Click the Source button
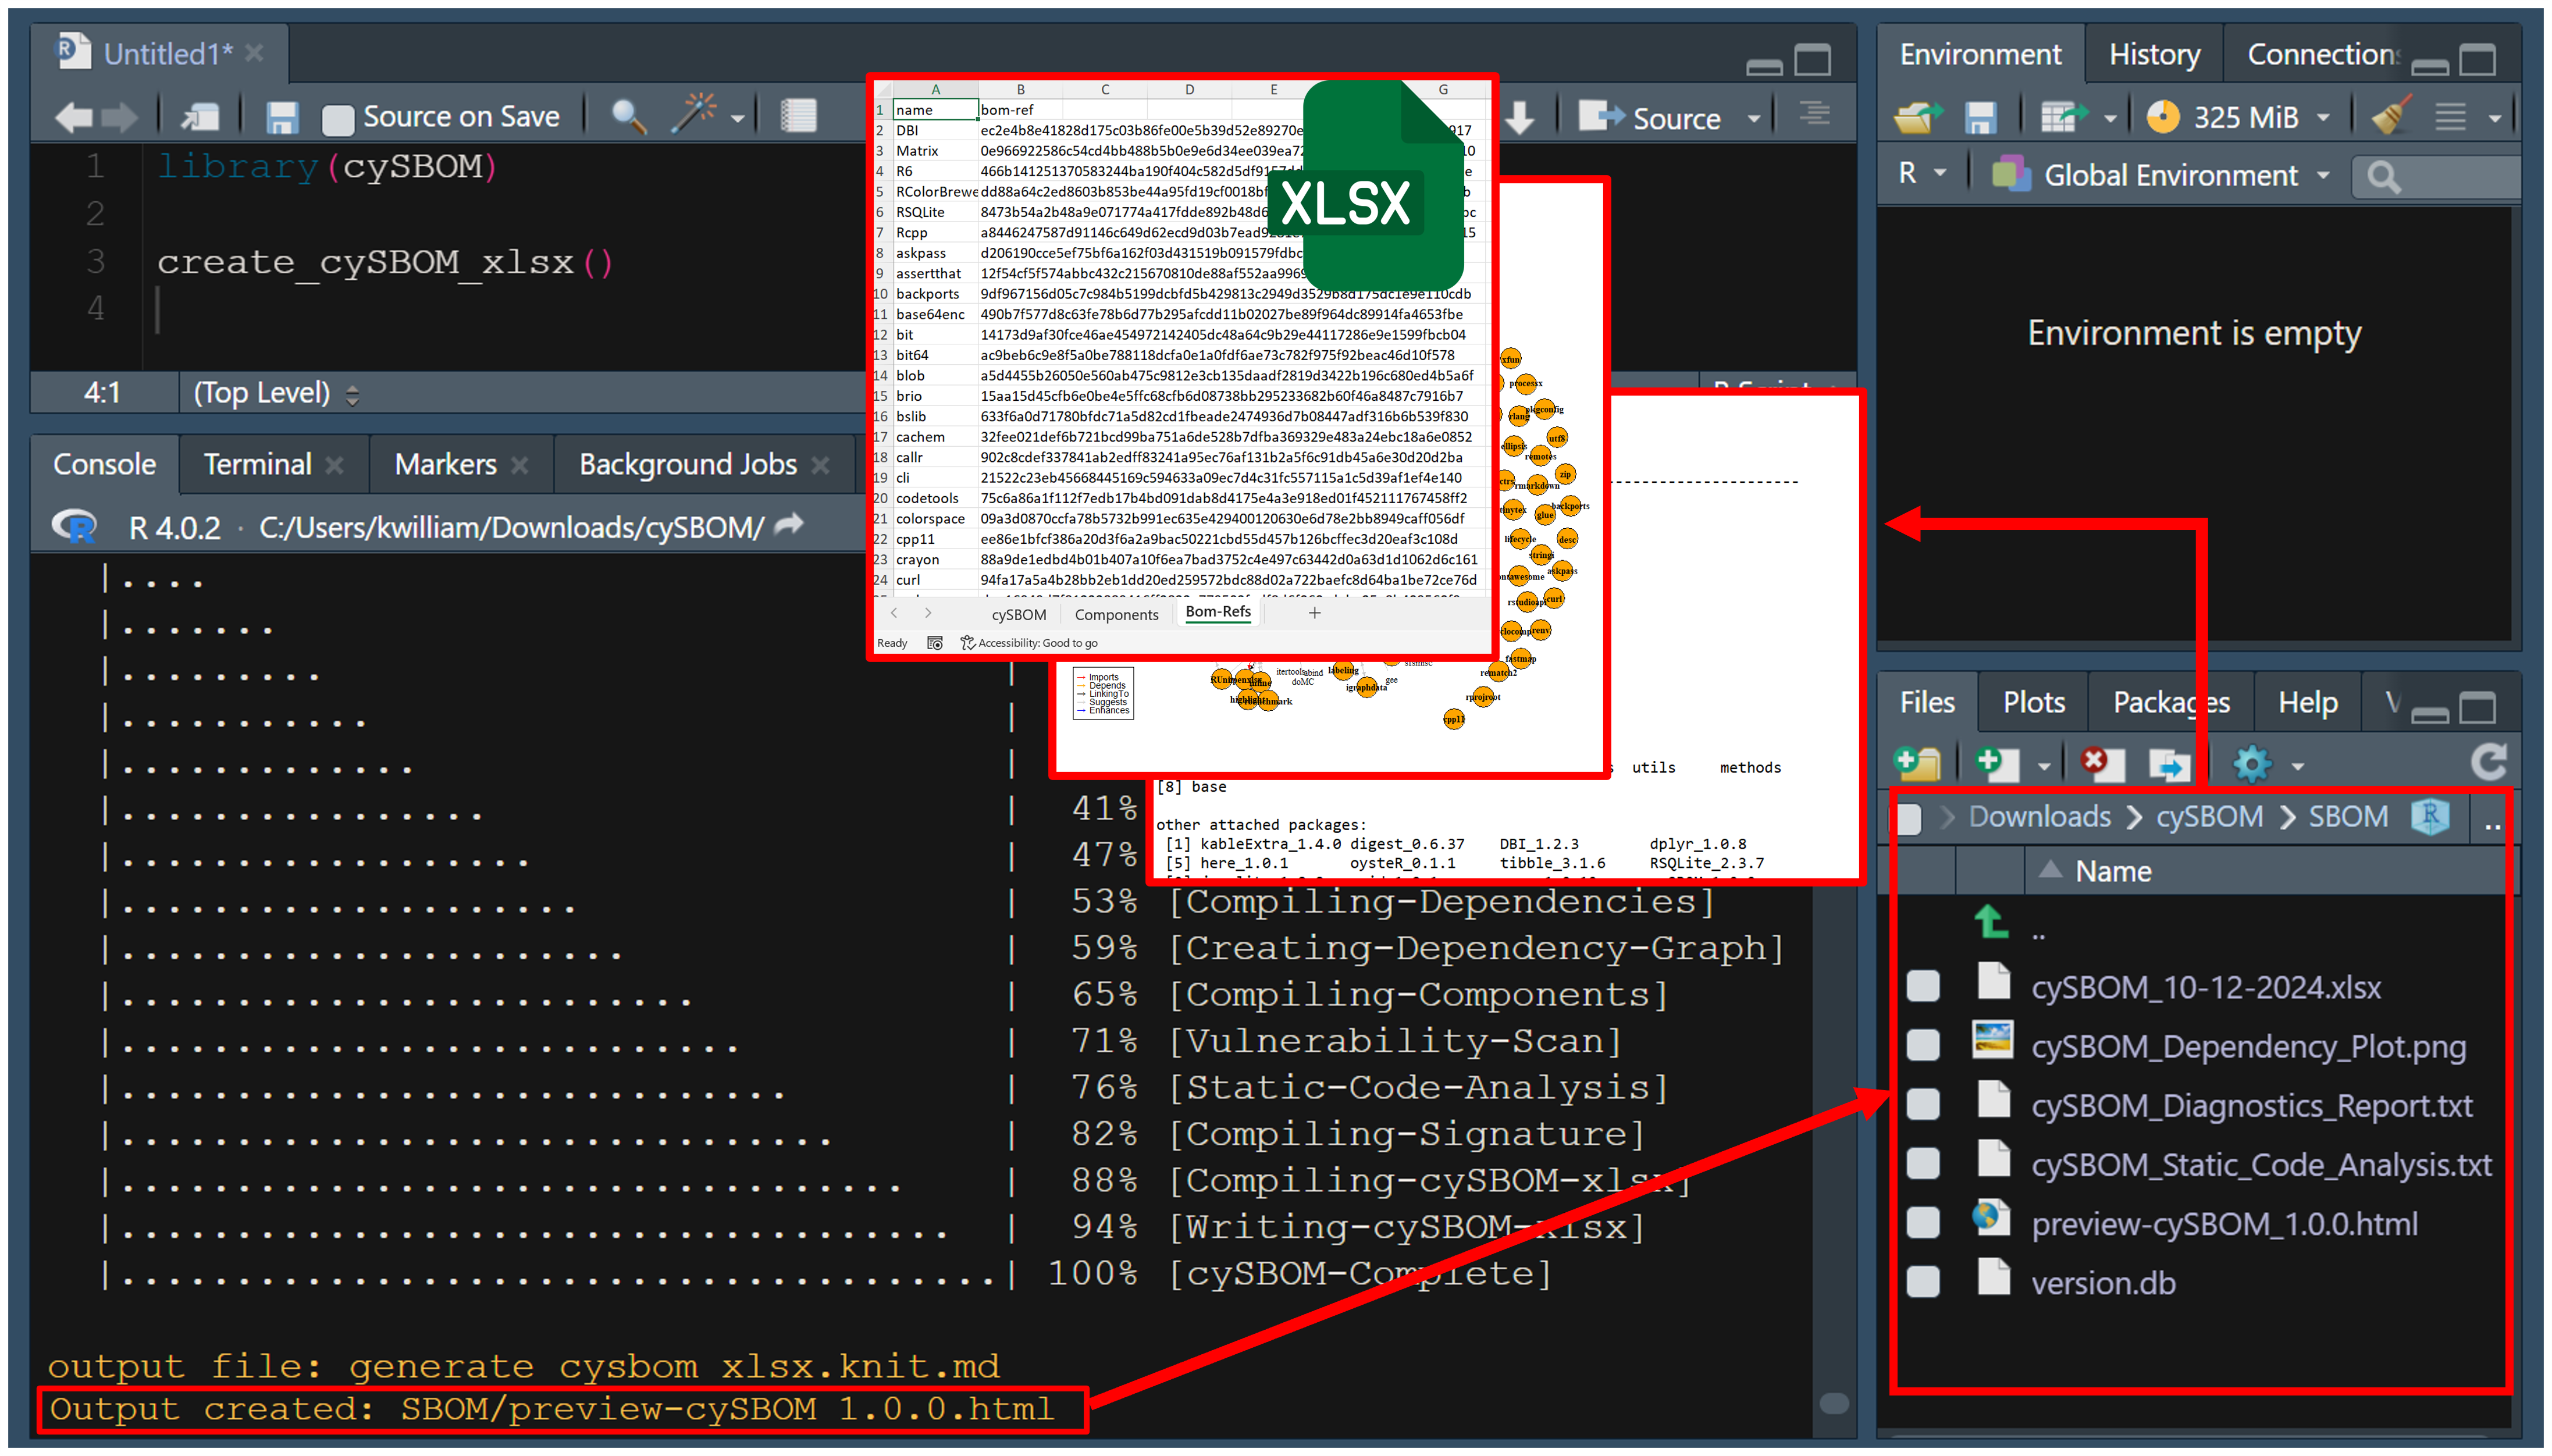This screenshot has height=1456, width=2552. point(1650,117)
